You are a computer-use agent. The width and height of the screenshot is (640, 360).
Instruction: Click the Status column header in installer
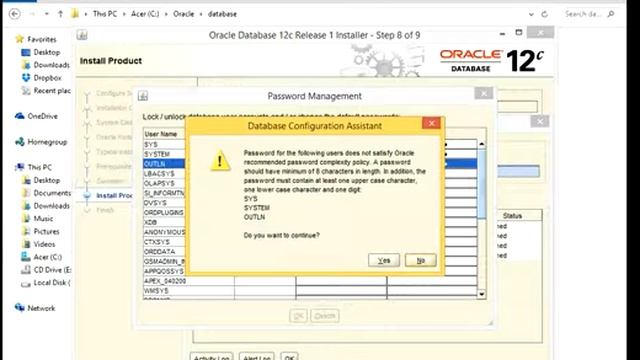click(x=512, y=216)
